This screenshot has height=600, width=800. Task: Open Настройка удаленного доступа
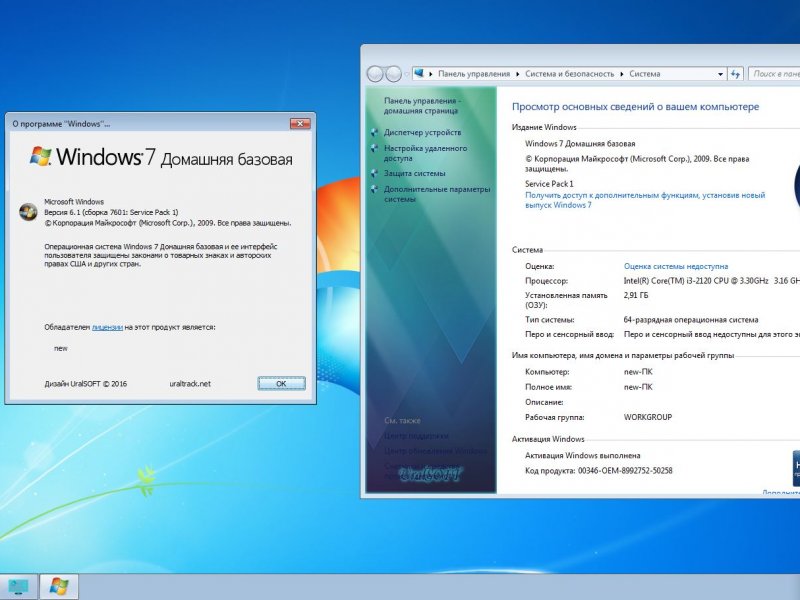pos(425,153)
